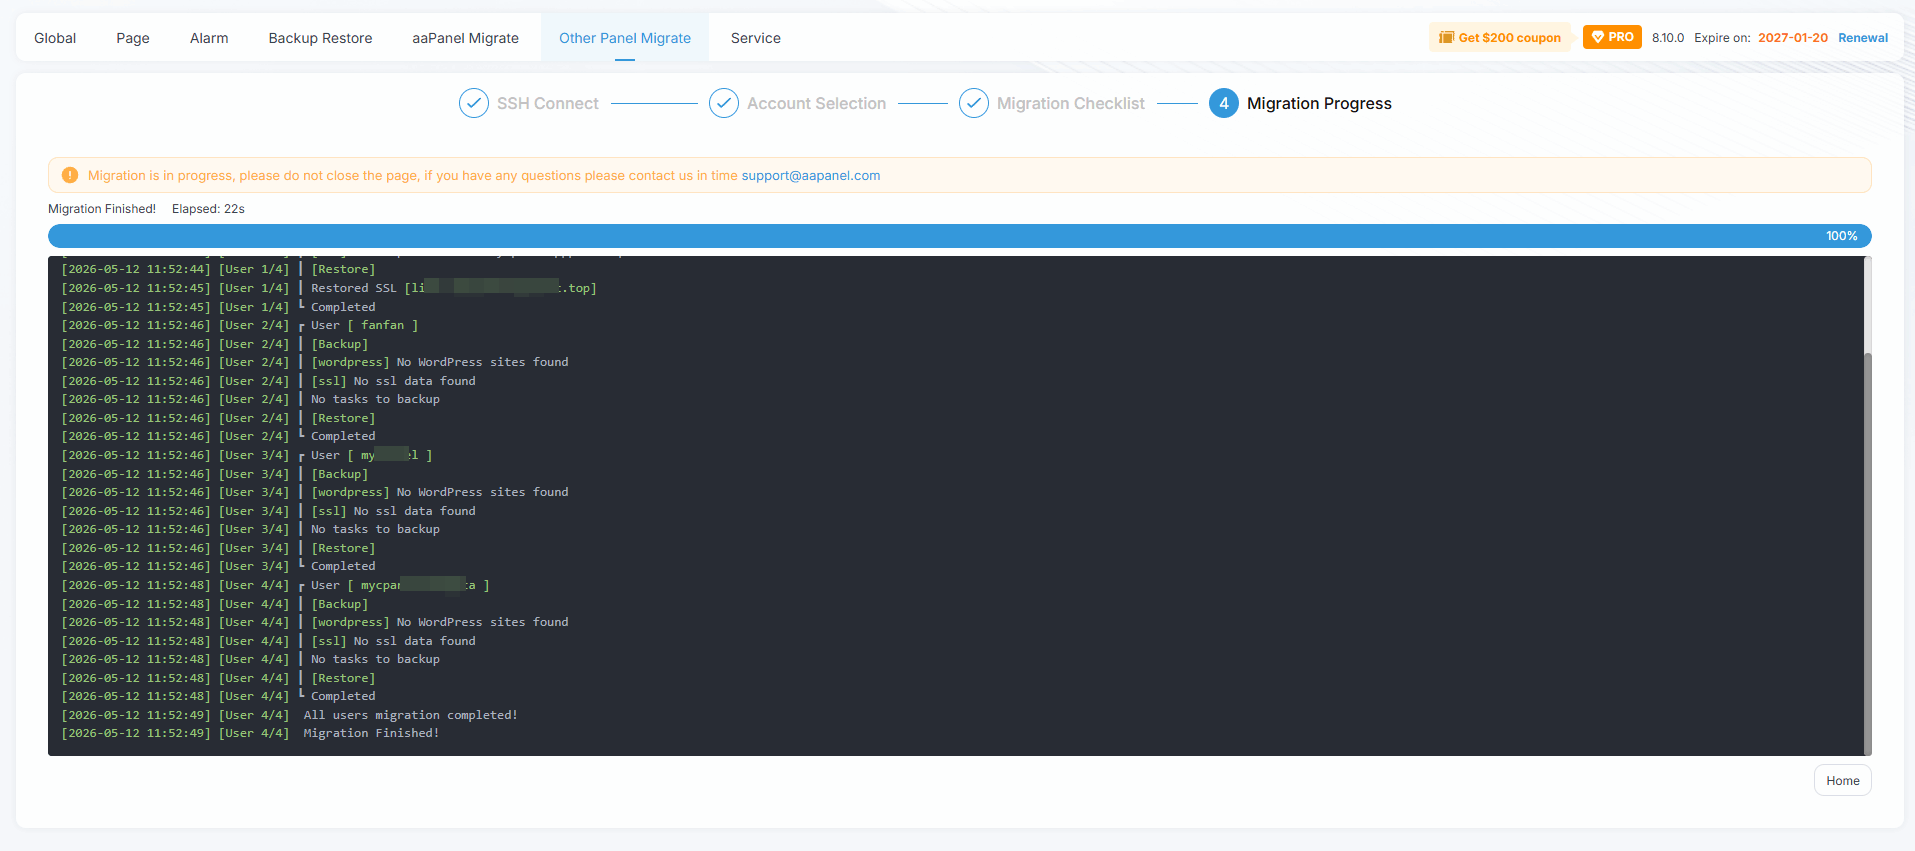
Task: Click the User [ fanfan ] log line
Action: 240,325
